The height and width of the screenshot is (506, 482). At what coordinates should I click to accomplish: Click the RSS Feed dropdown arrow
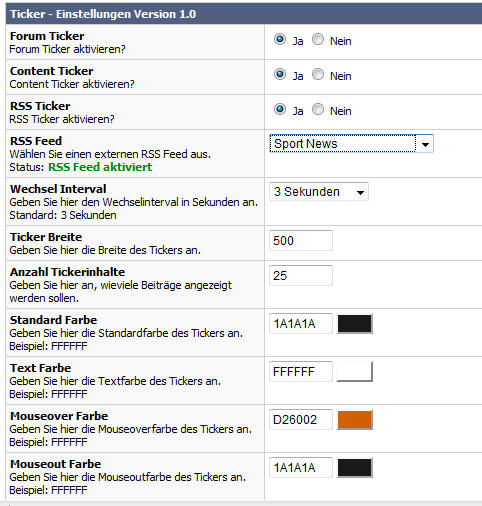425,144
